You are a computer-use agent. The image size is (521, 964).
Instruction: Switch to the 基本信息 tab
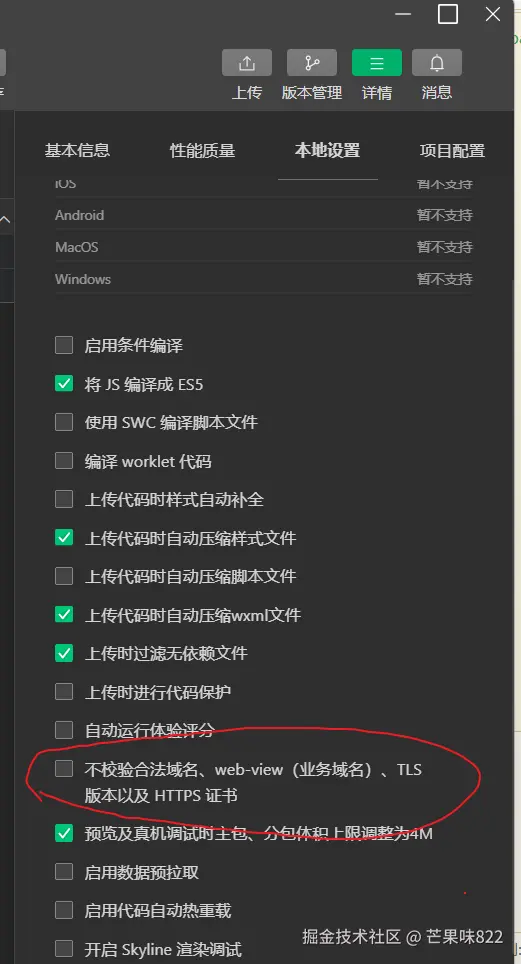(x=78, y=150)
